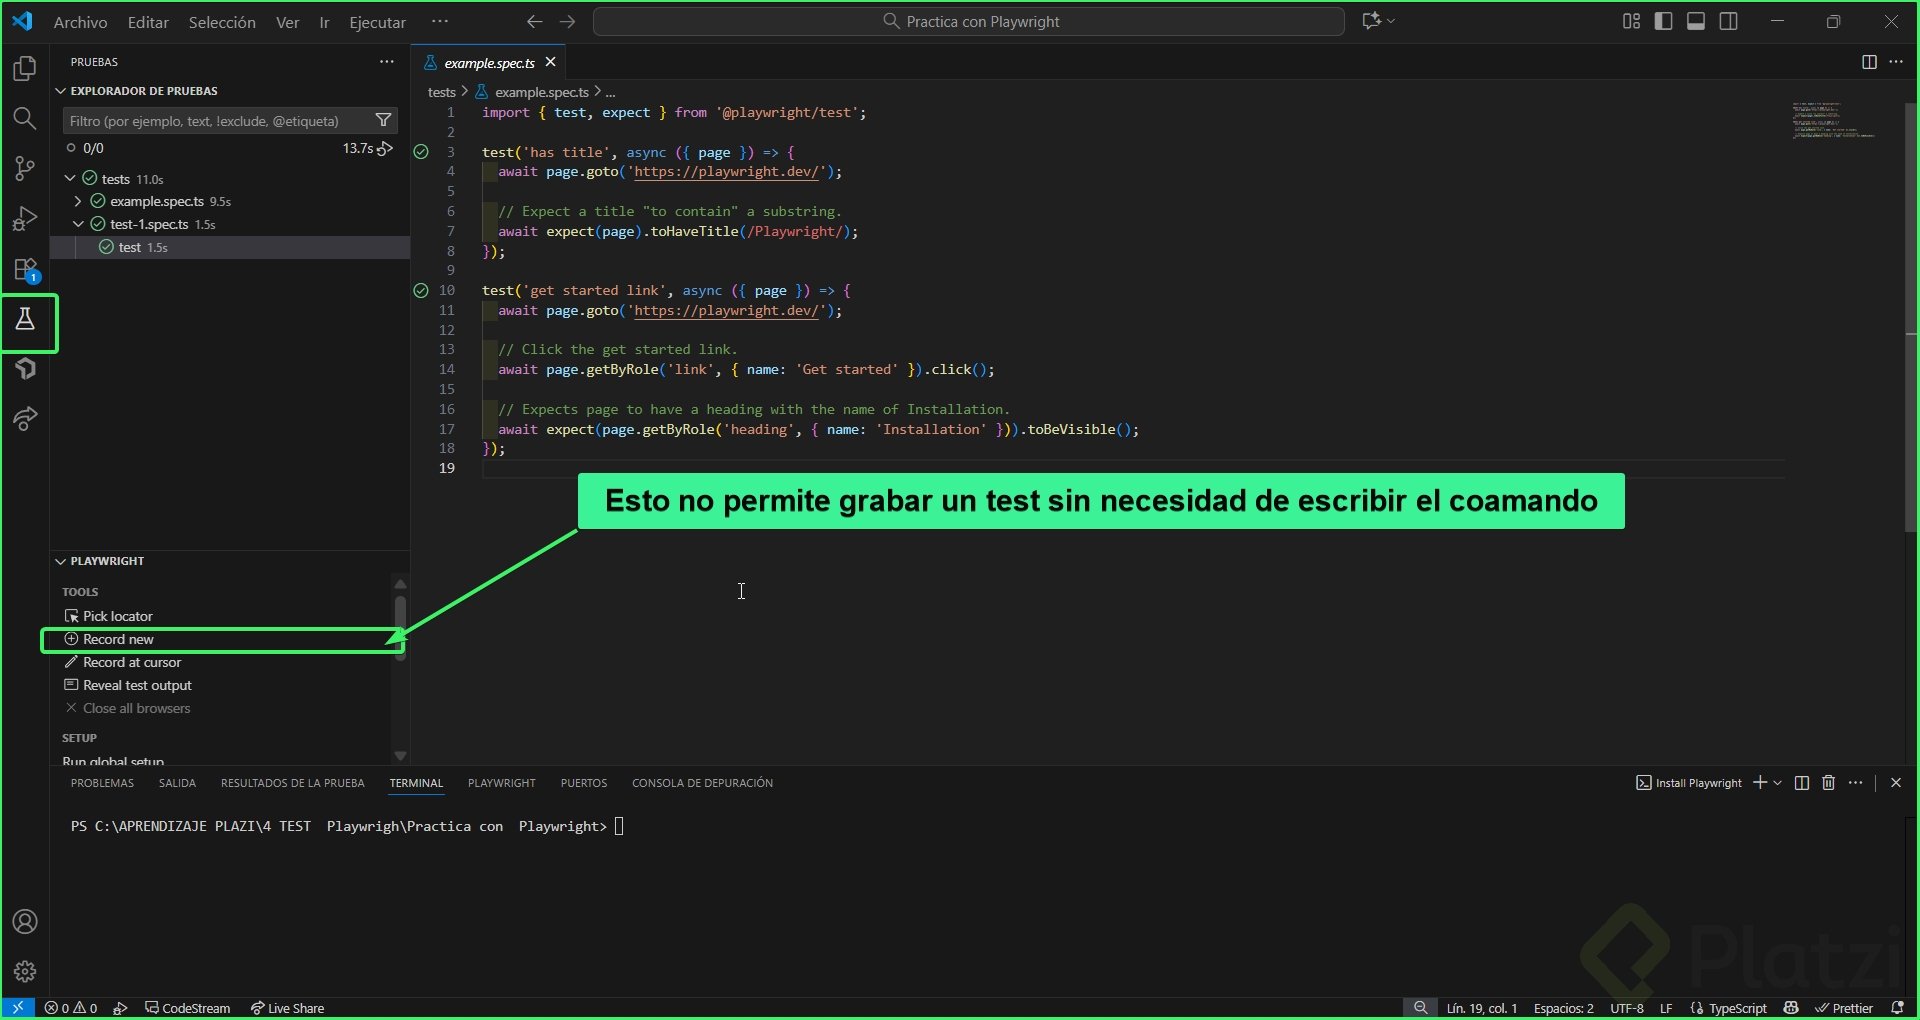Image resolution: width=1920 pixels, height=1020 pixels.
Task: Collapse test-1.spec.ts in test tree
Action: (x=78, y=225)
